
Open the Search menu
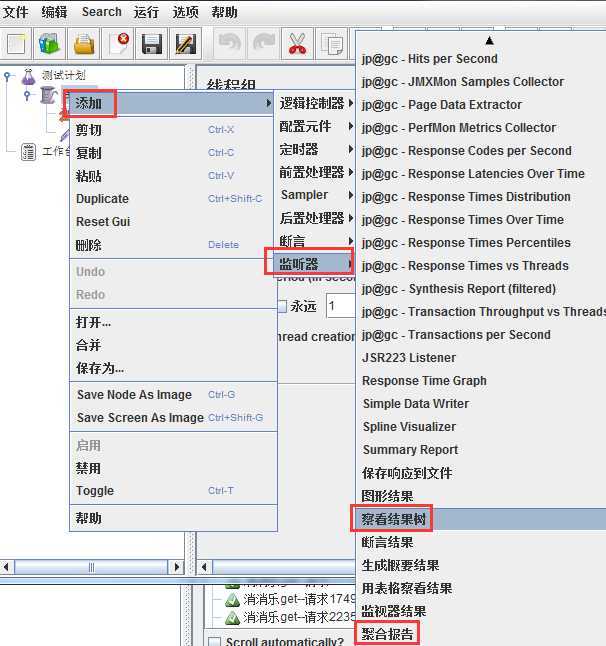click(x=102, y=12)
